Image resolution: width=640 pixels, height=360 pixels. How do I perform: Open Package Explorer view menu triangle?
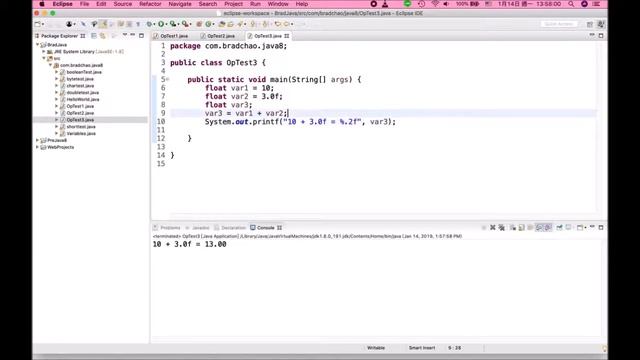[x=124, y=36]
